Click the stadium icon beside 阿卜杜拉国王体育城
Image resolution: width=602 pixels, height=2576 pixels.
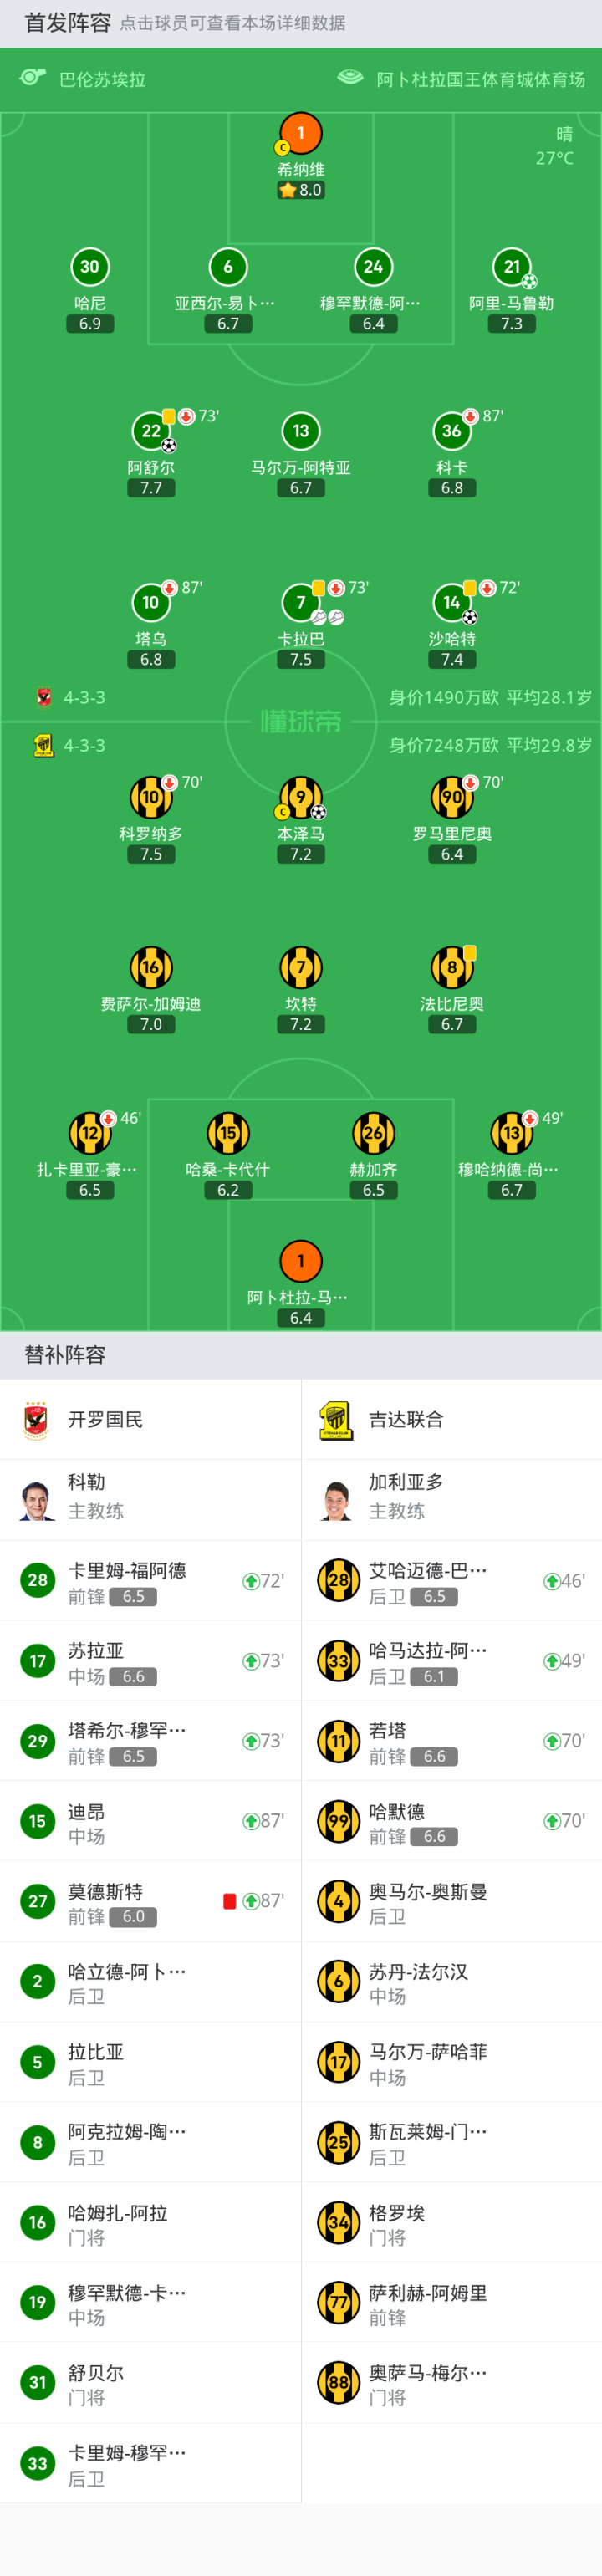[x=350, y=78]
